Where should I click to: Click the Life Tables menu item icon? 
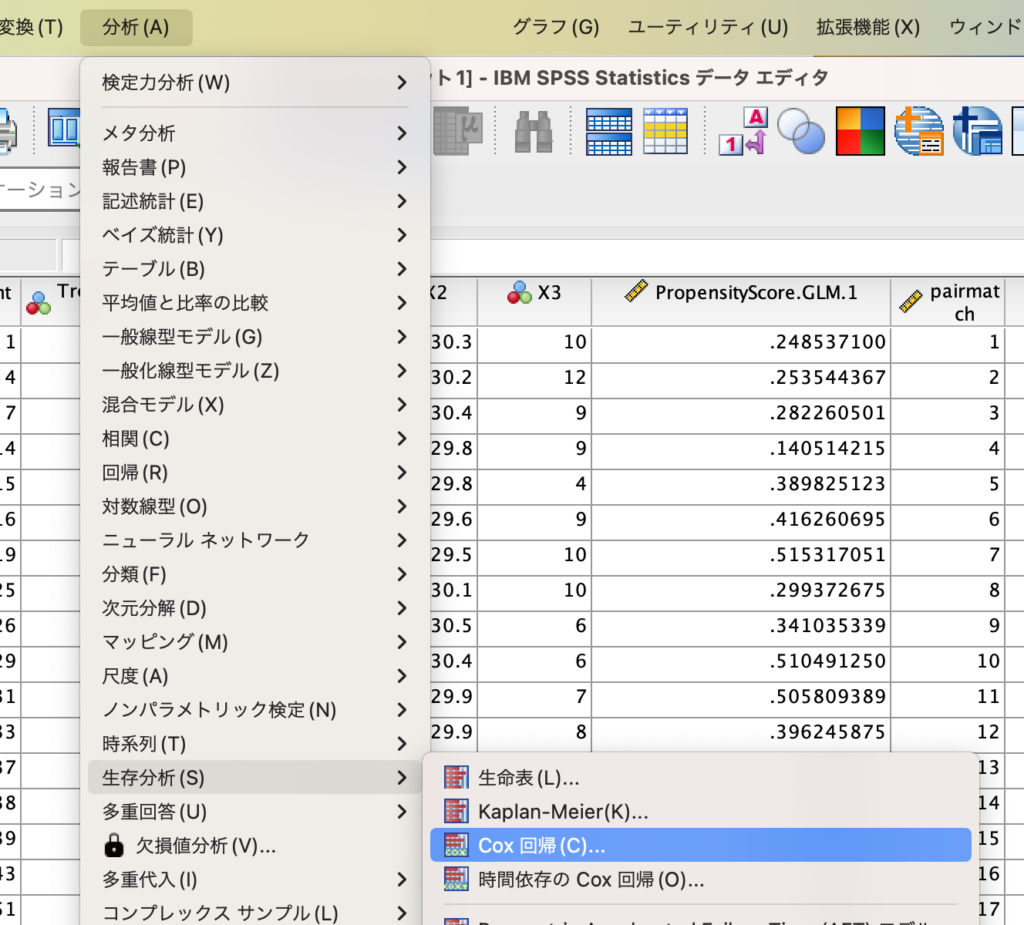pyautogui.click(x=456, y=777)
